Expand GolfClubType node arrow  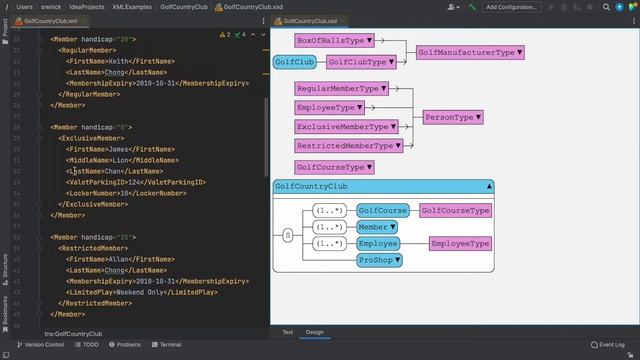(391, 62)
